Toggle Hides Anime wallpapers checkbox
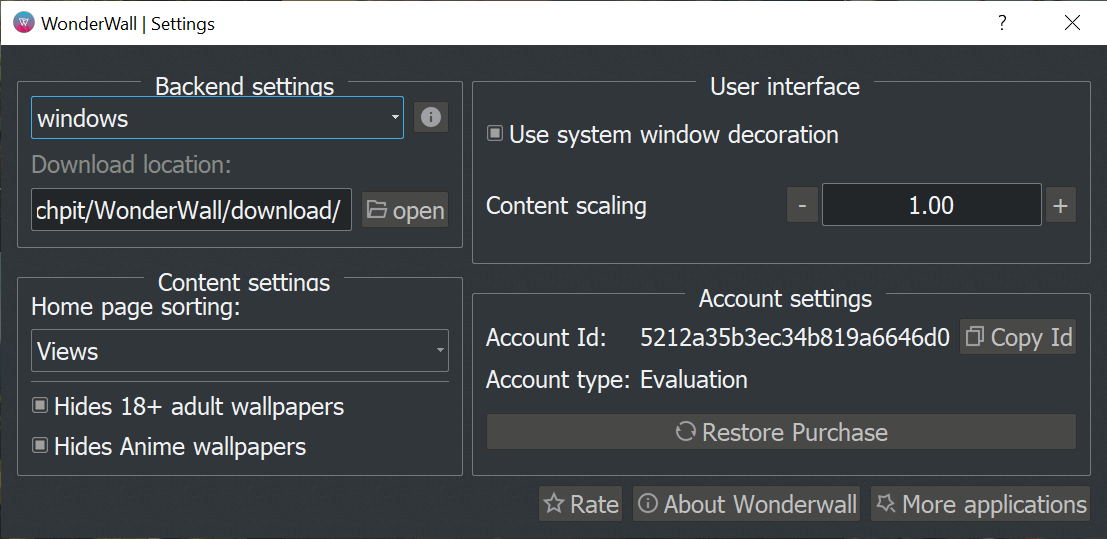1107x539 pixels. [x=41, y=446]
